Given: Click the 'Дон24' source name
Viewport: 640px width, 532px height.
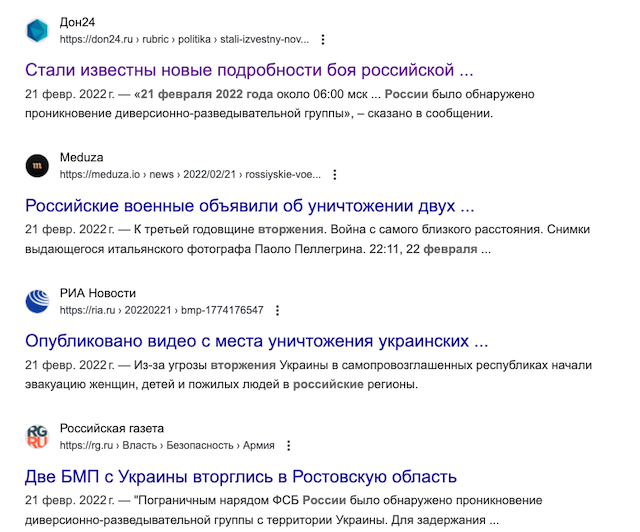Looking at the screenshot, I should point(77,22).
